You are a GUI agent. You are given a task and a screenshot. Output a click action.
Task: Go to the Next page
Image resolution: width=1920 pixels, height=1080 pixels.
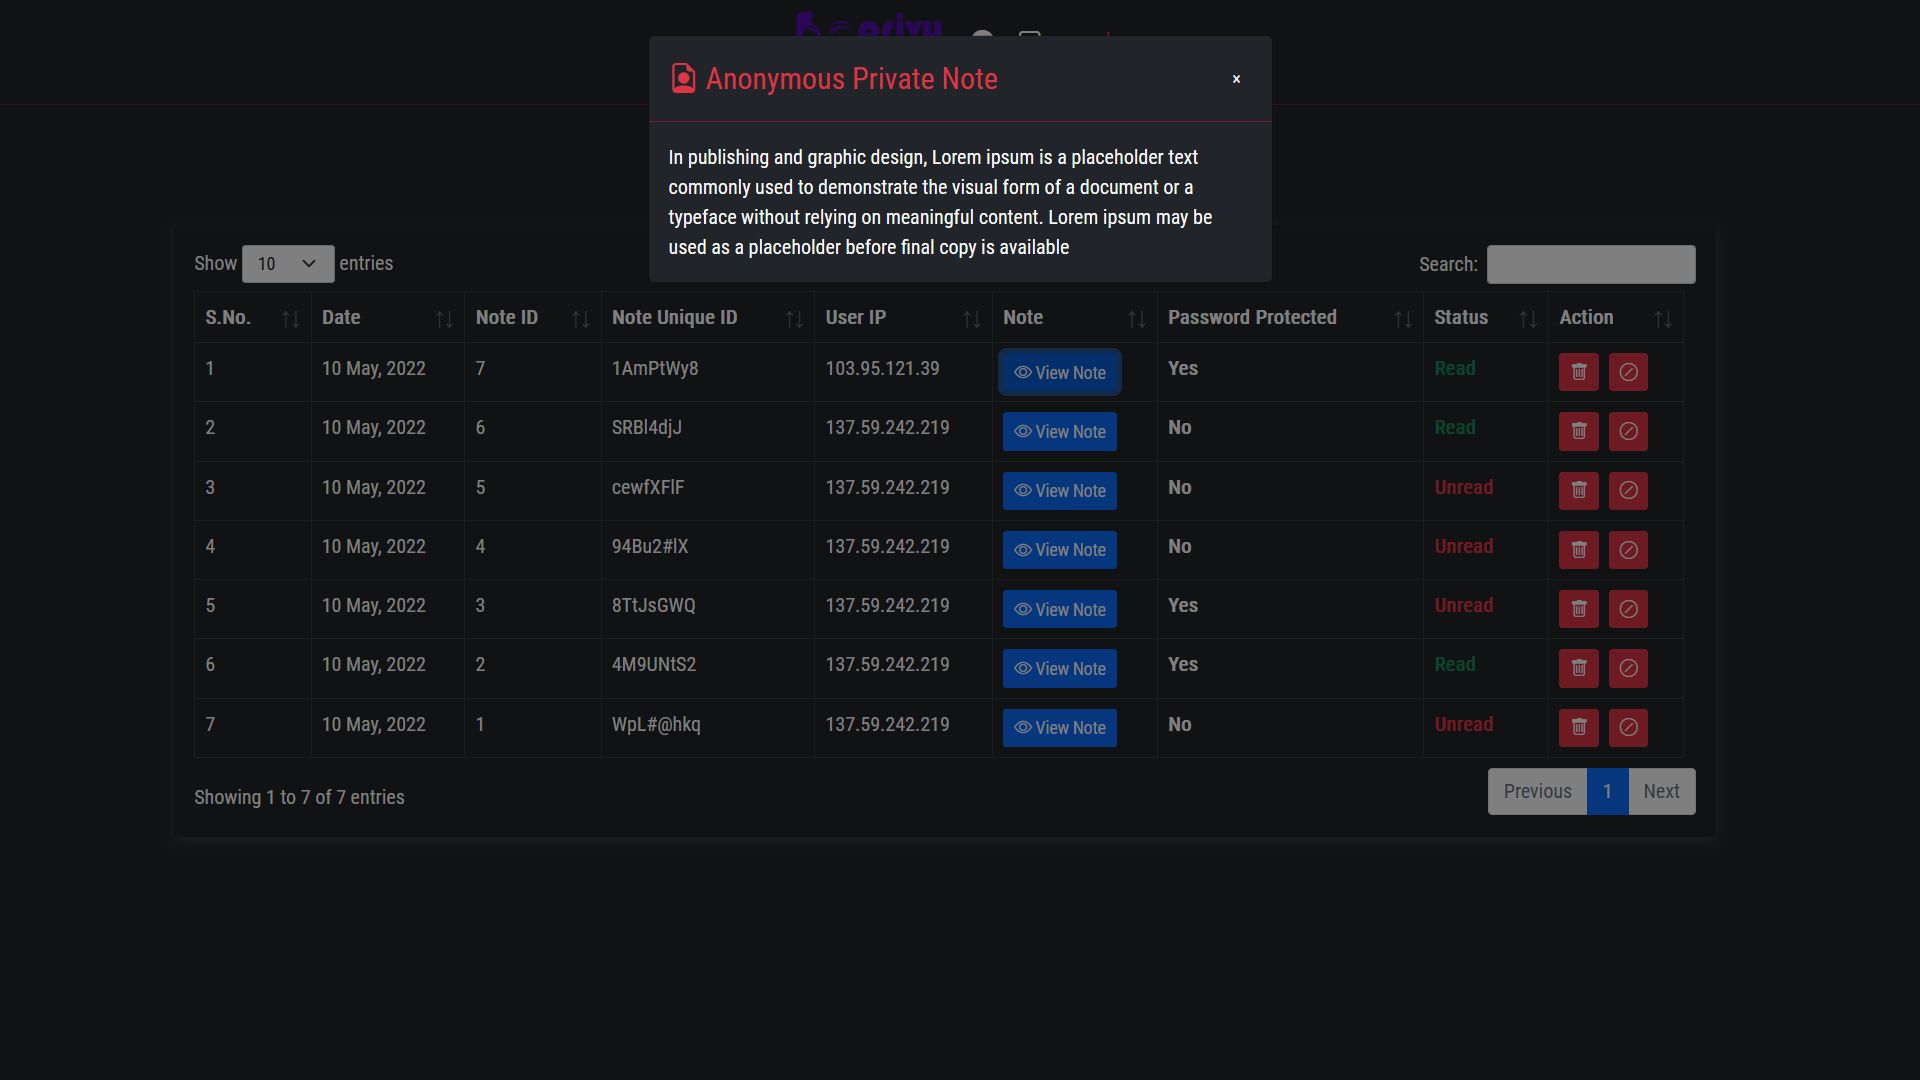1660,792
